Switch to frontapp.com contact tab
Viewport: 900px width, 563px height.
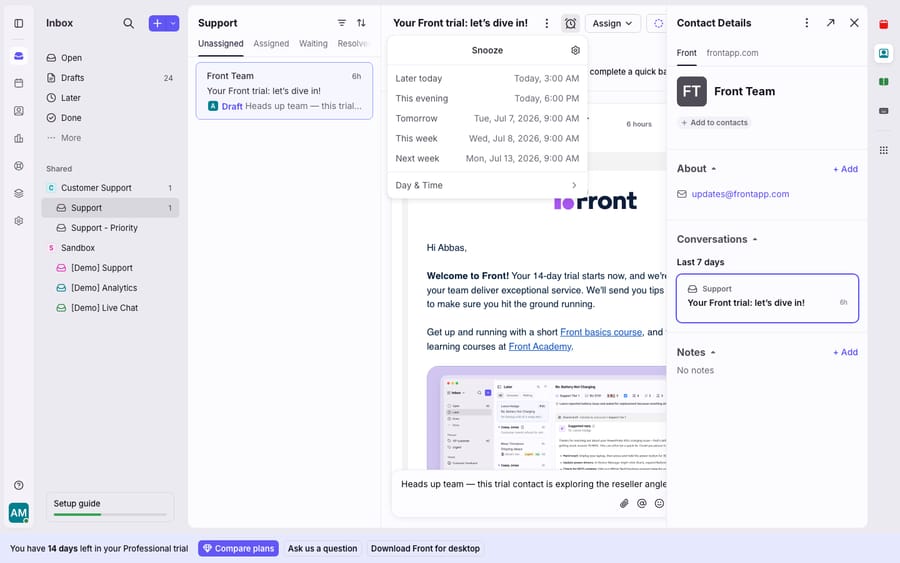click(732, 53)
